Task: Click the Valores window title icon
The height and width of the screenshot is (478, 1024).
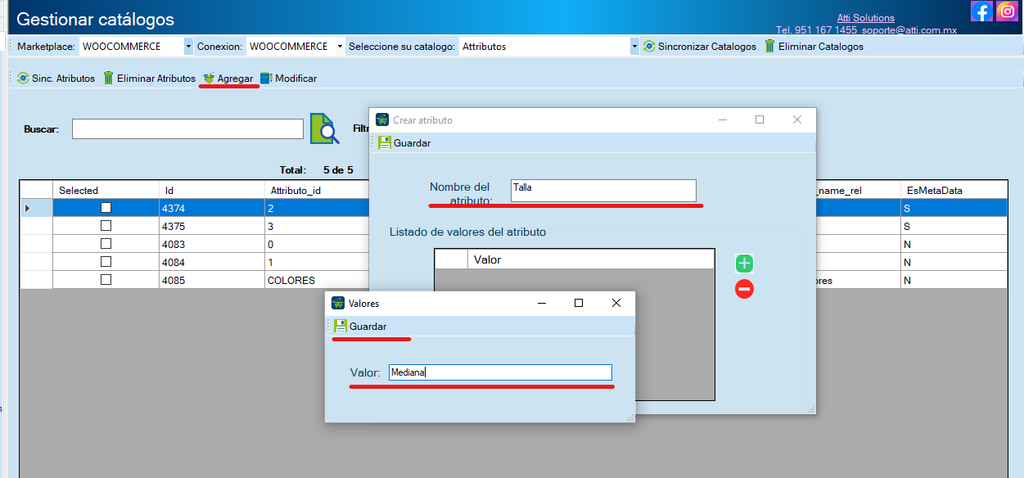Action: click(338, 303)
